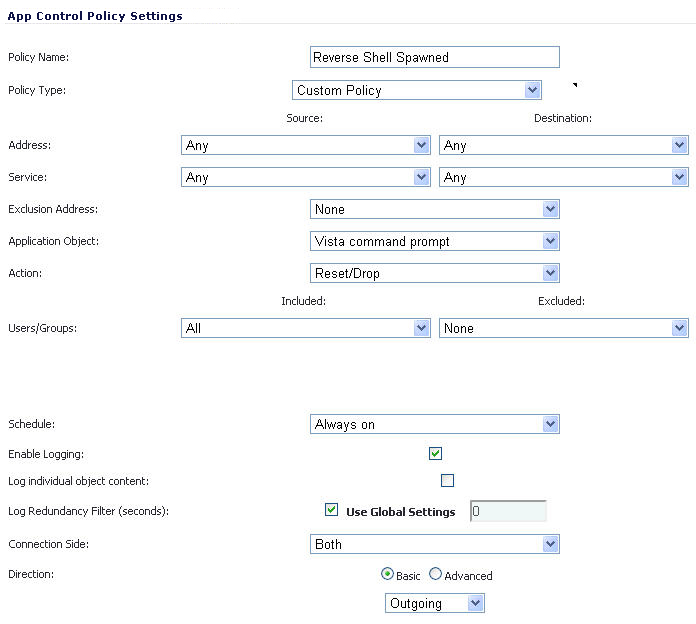This screenshot has height=624, width=696.
Task: Select the Advanced direction radio button
Action: point(435,574)
